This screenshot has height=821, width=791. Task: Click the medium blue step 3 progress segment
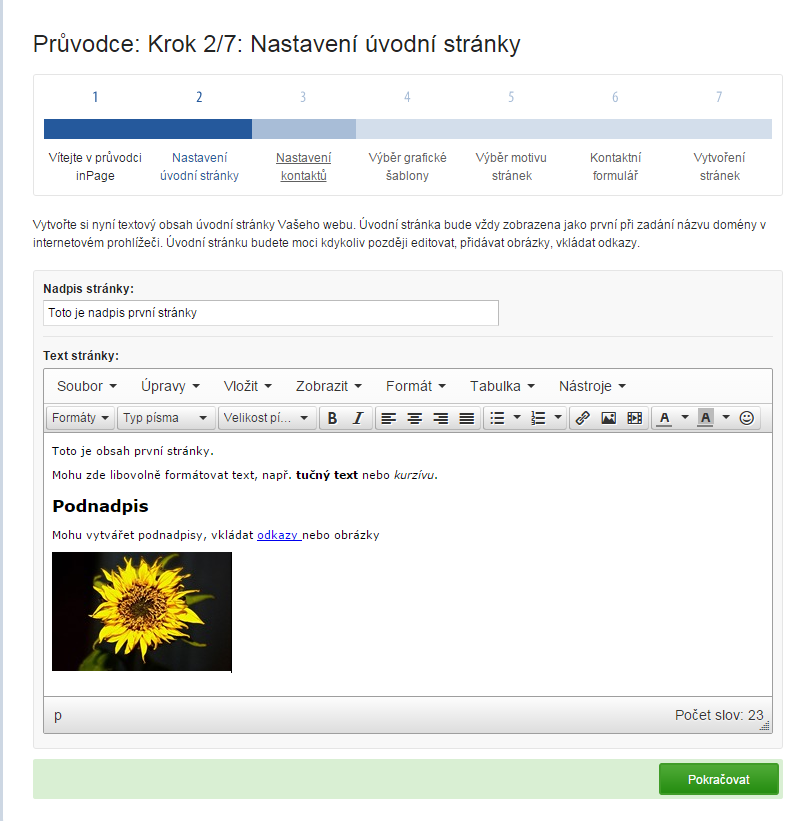click(x=304, y=129)
